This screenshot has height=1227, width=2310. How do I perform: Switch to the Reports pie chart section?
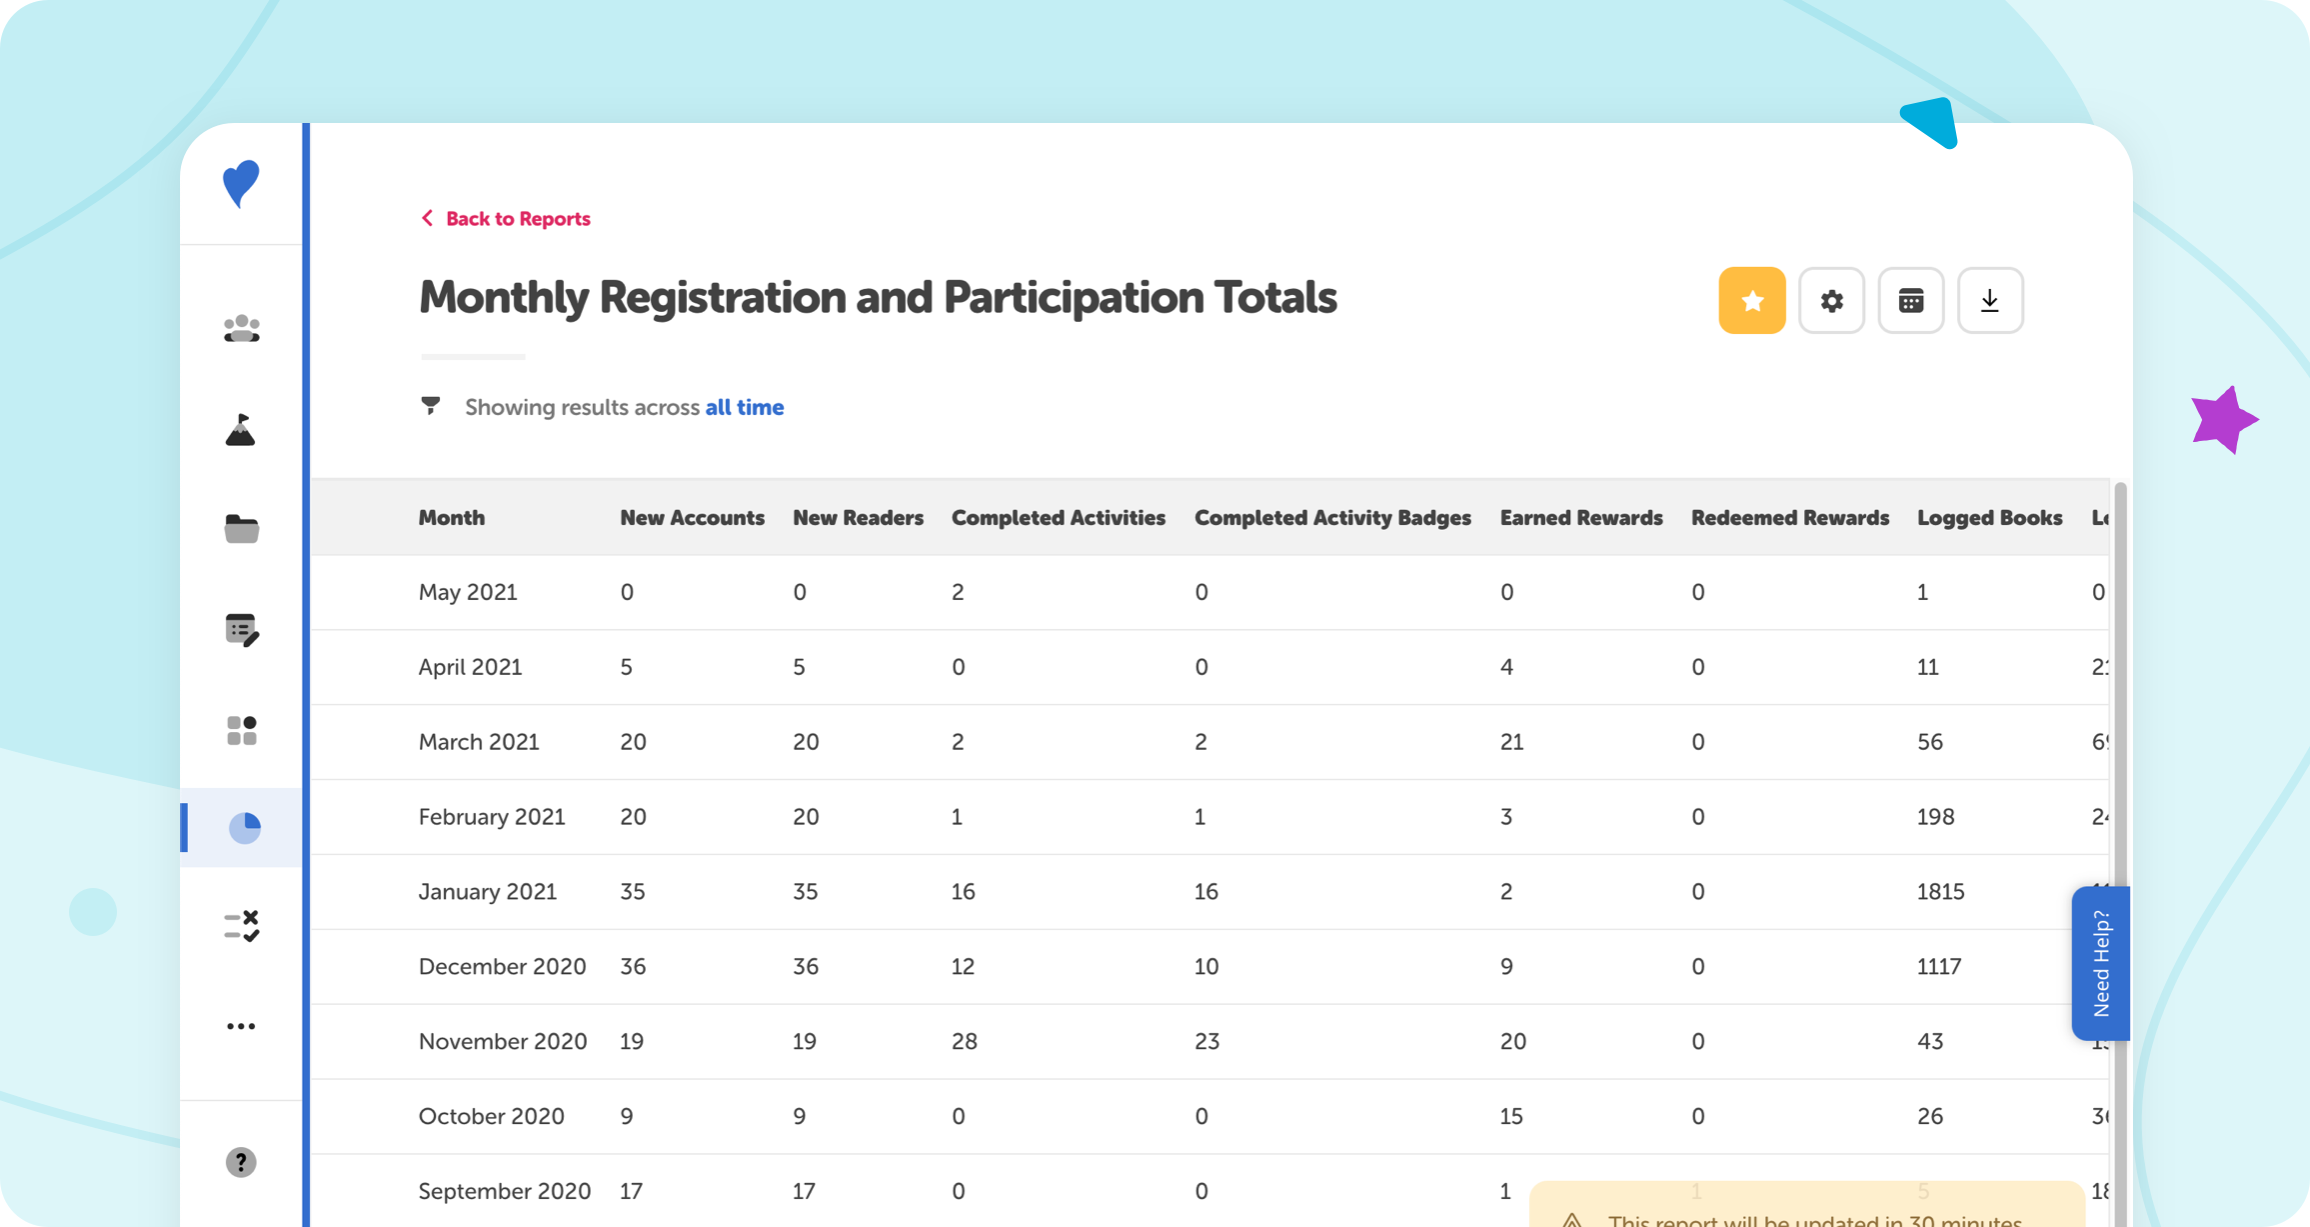pos(241,827)
